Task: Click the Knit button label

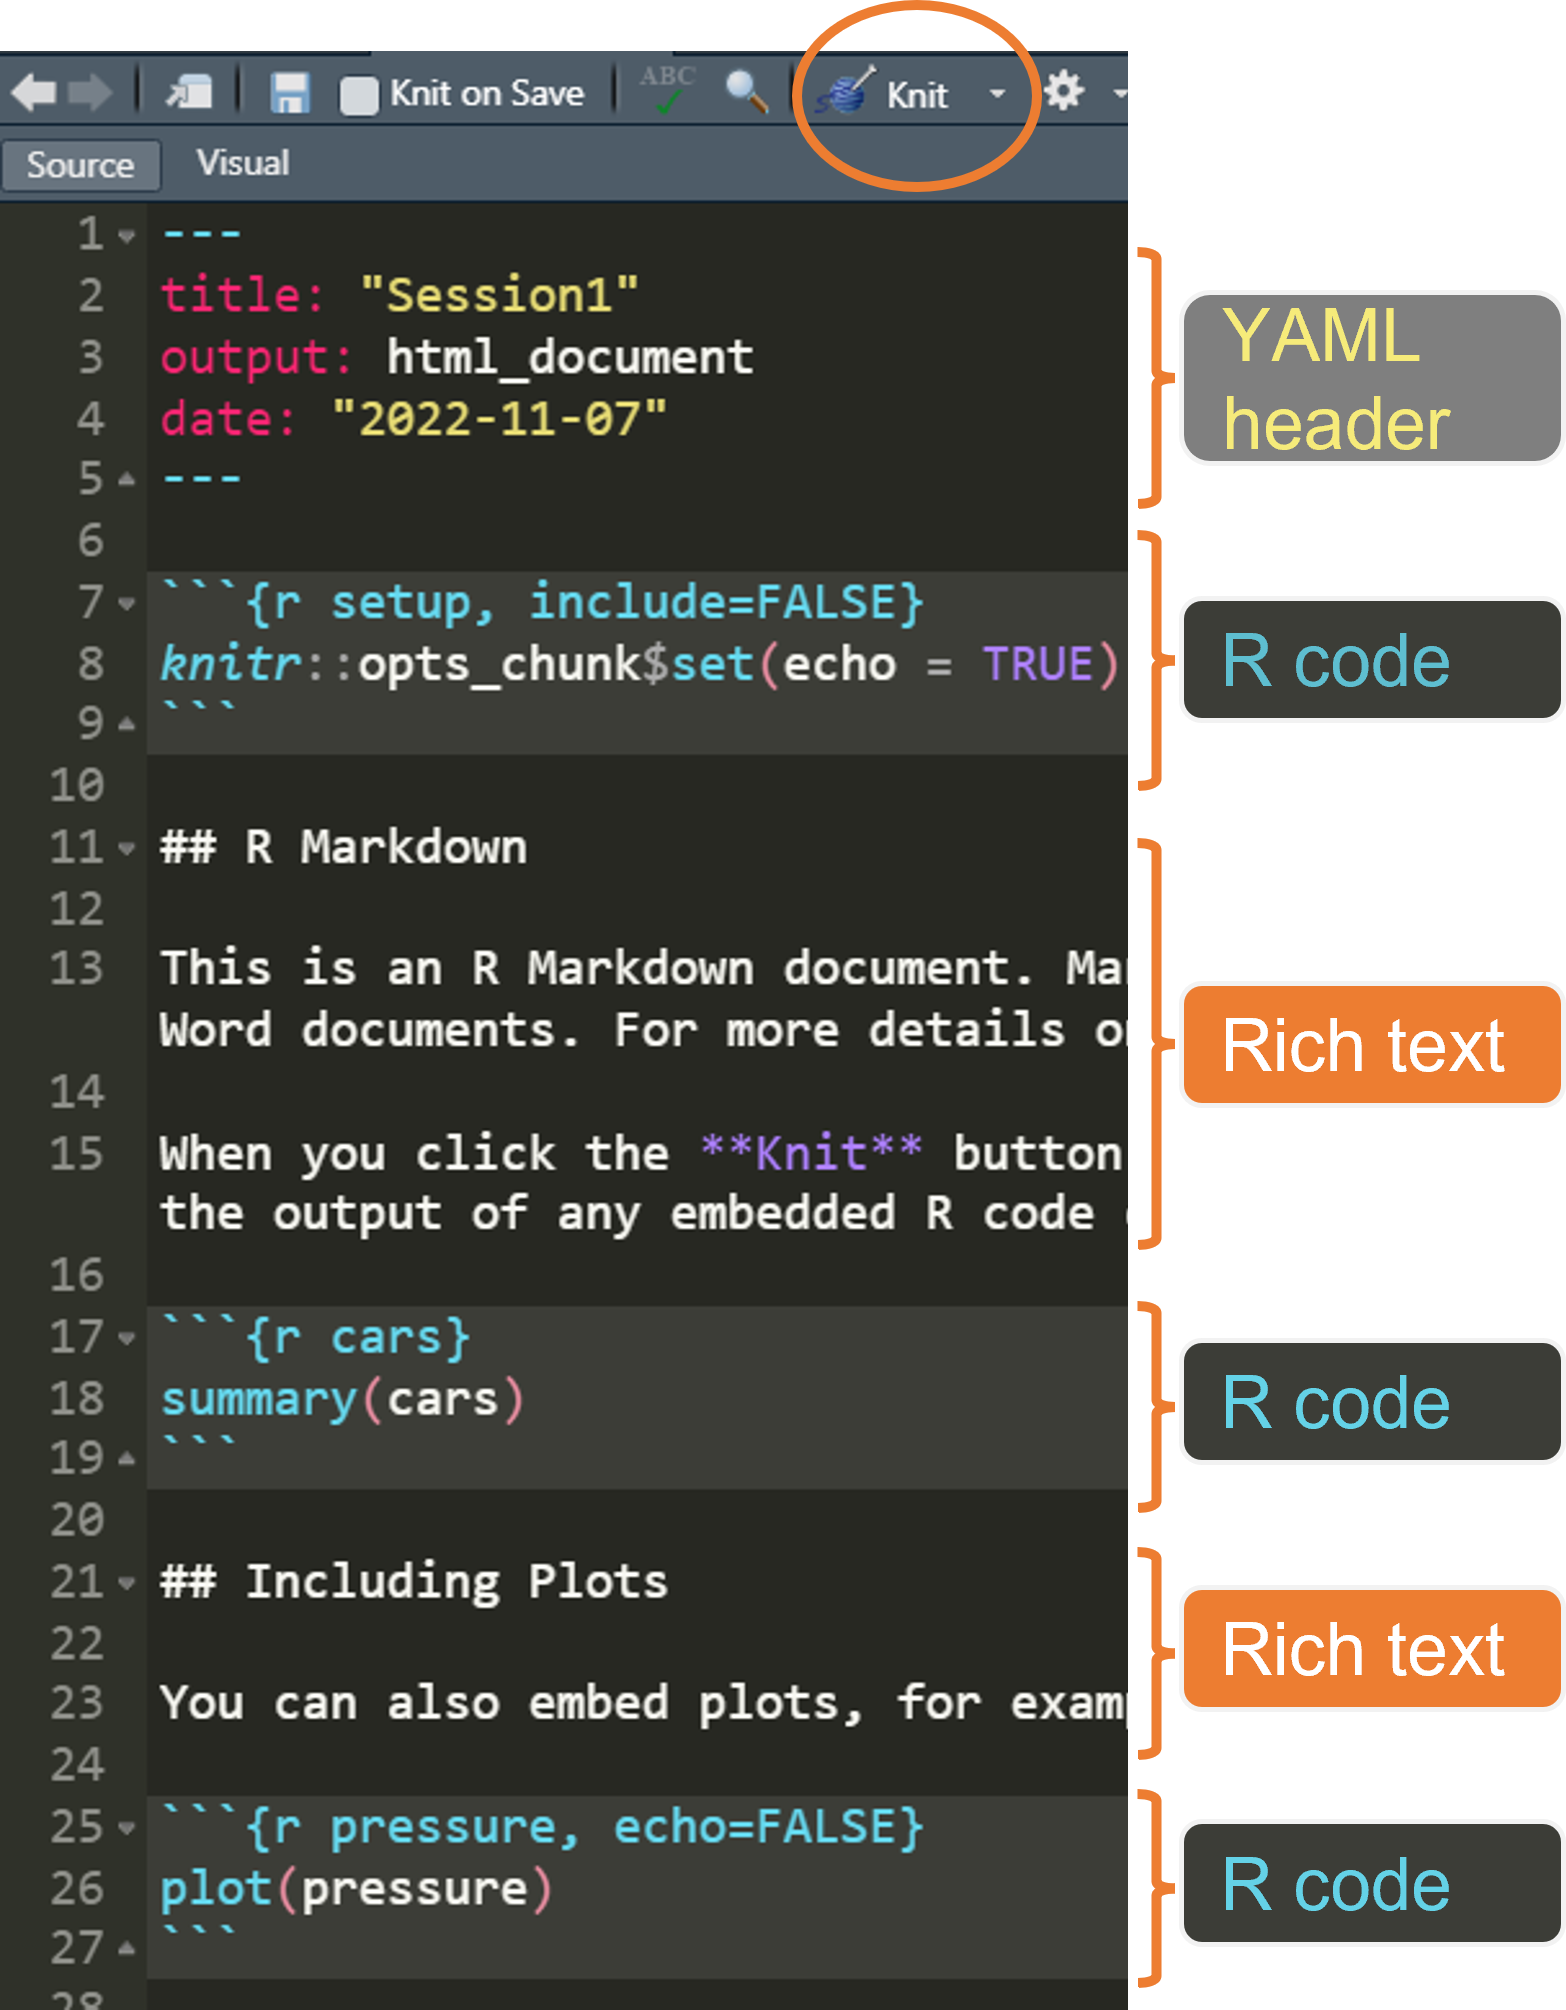Action: [x=917, y=95]
